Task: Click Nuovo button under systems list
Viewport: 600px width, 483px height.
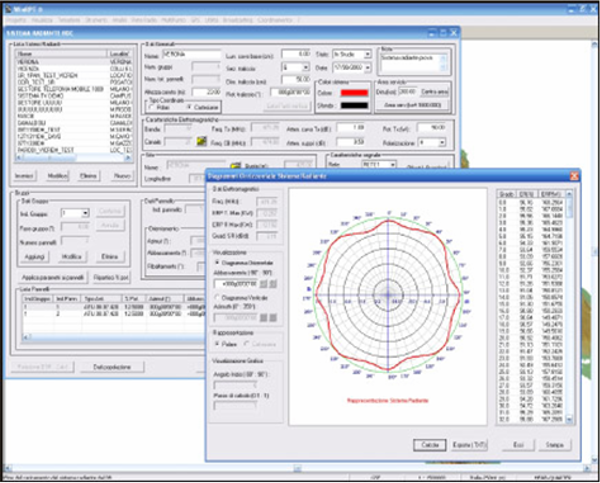Action: point(122,176)
